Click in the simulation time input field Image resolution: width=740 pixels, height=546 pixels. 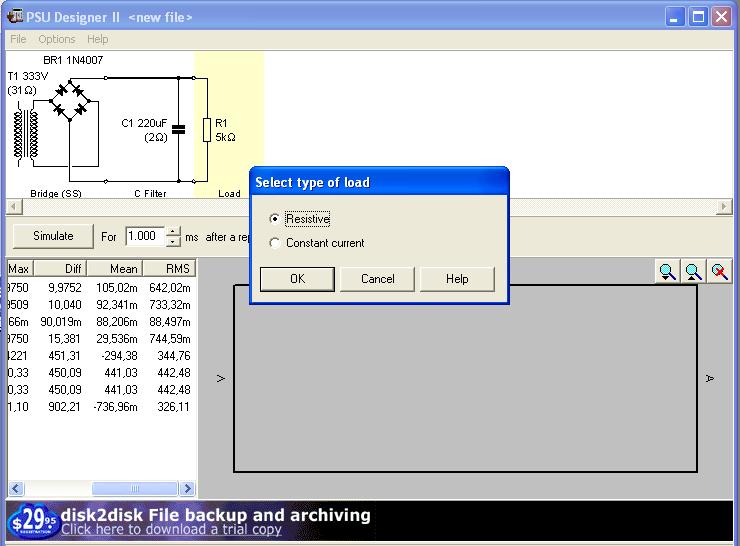click(144, 236)
